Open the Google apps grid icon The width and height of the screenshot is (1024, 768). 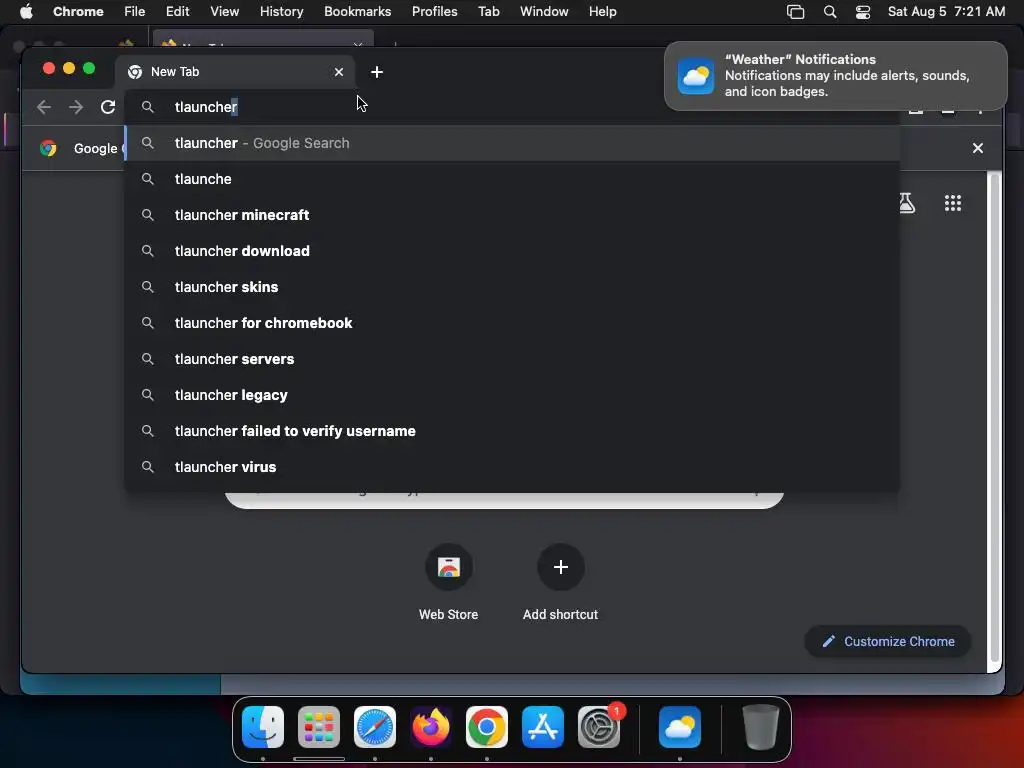[953, 203]
